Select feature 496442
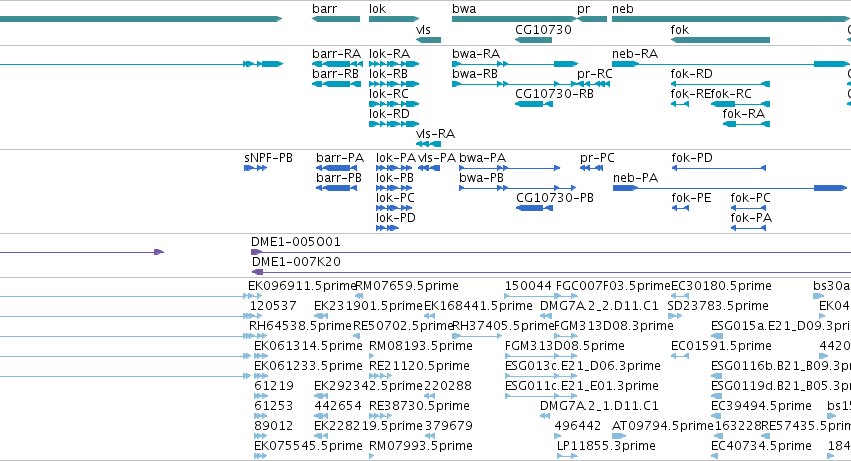Image resolution: width=851 pixels, height=461 pixels. [x=577, y=427]
